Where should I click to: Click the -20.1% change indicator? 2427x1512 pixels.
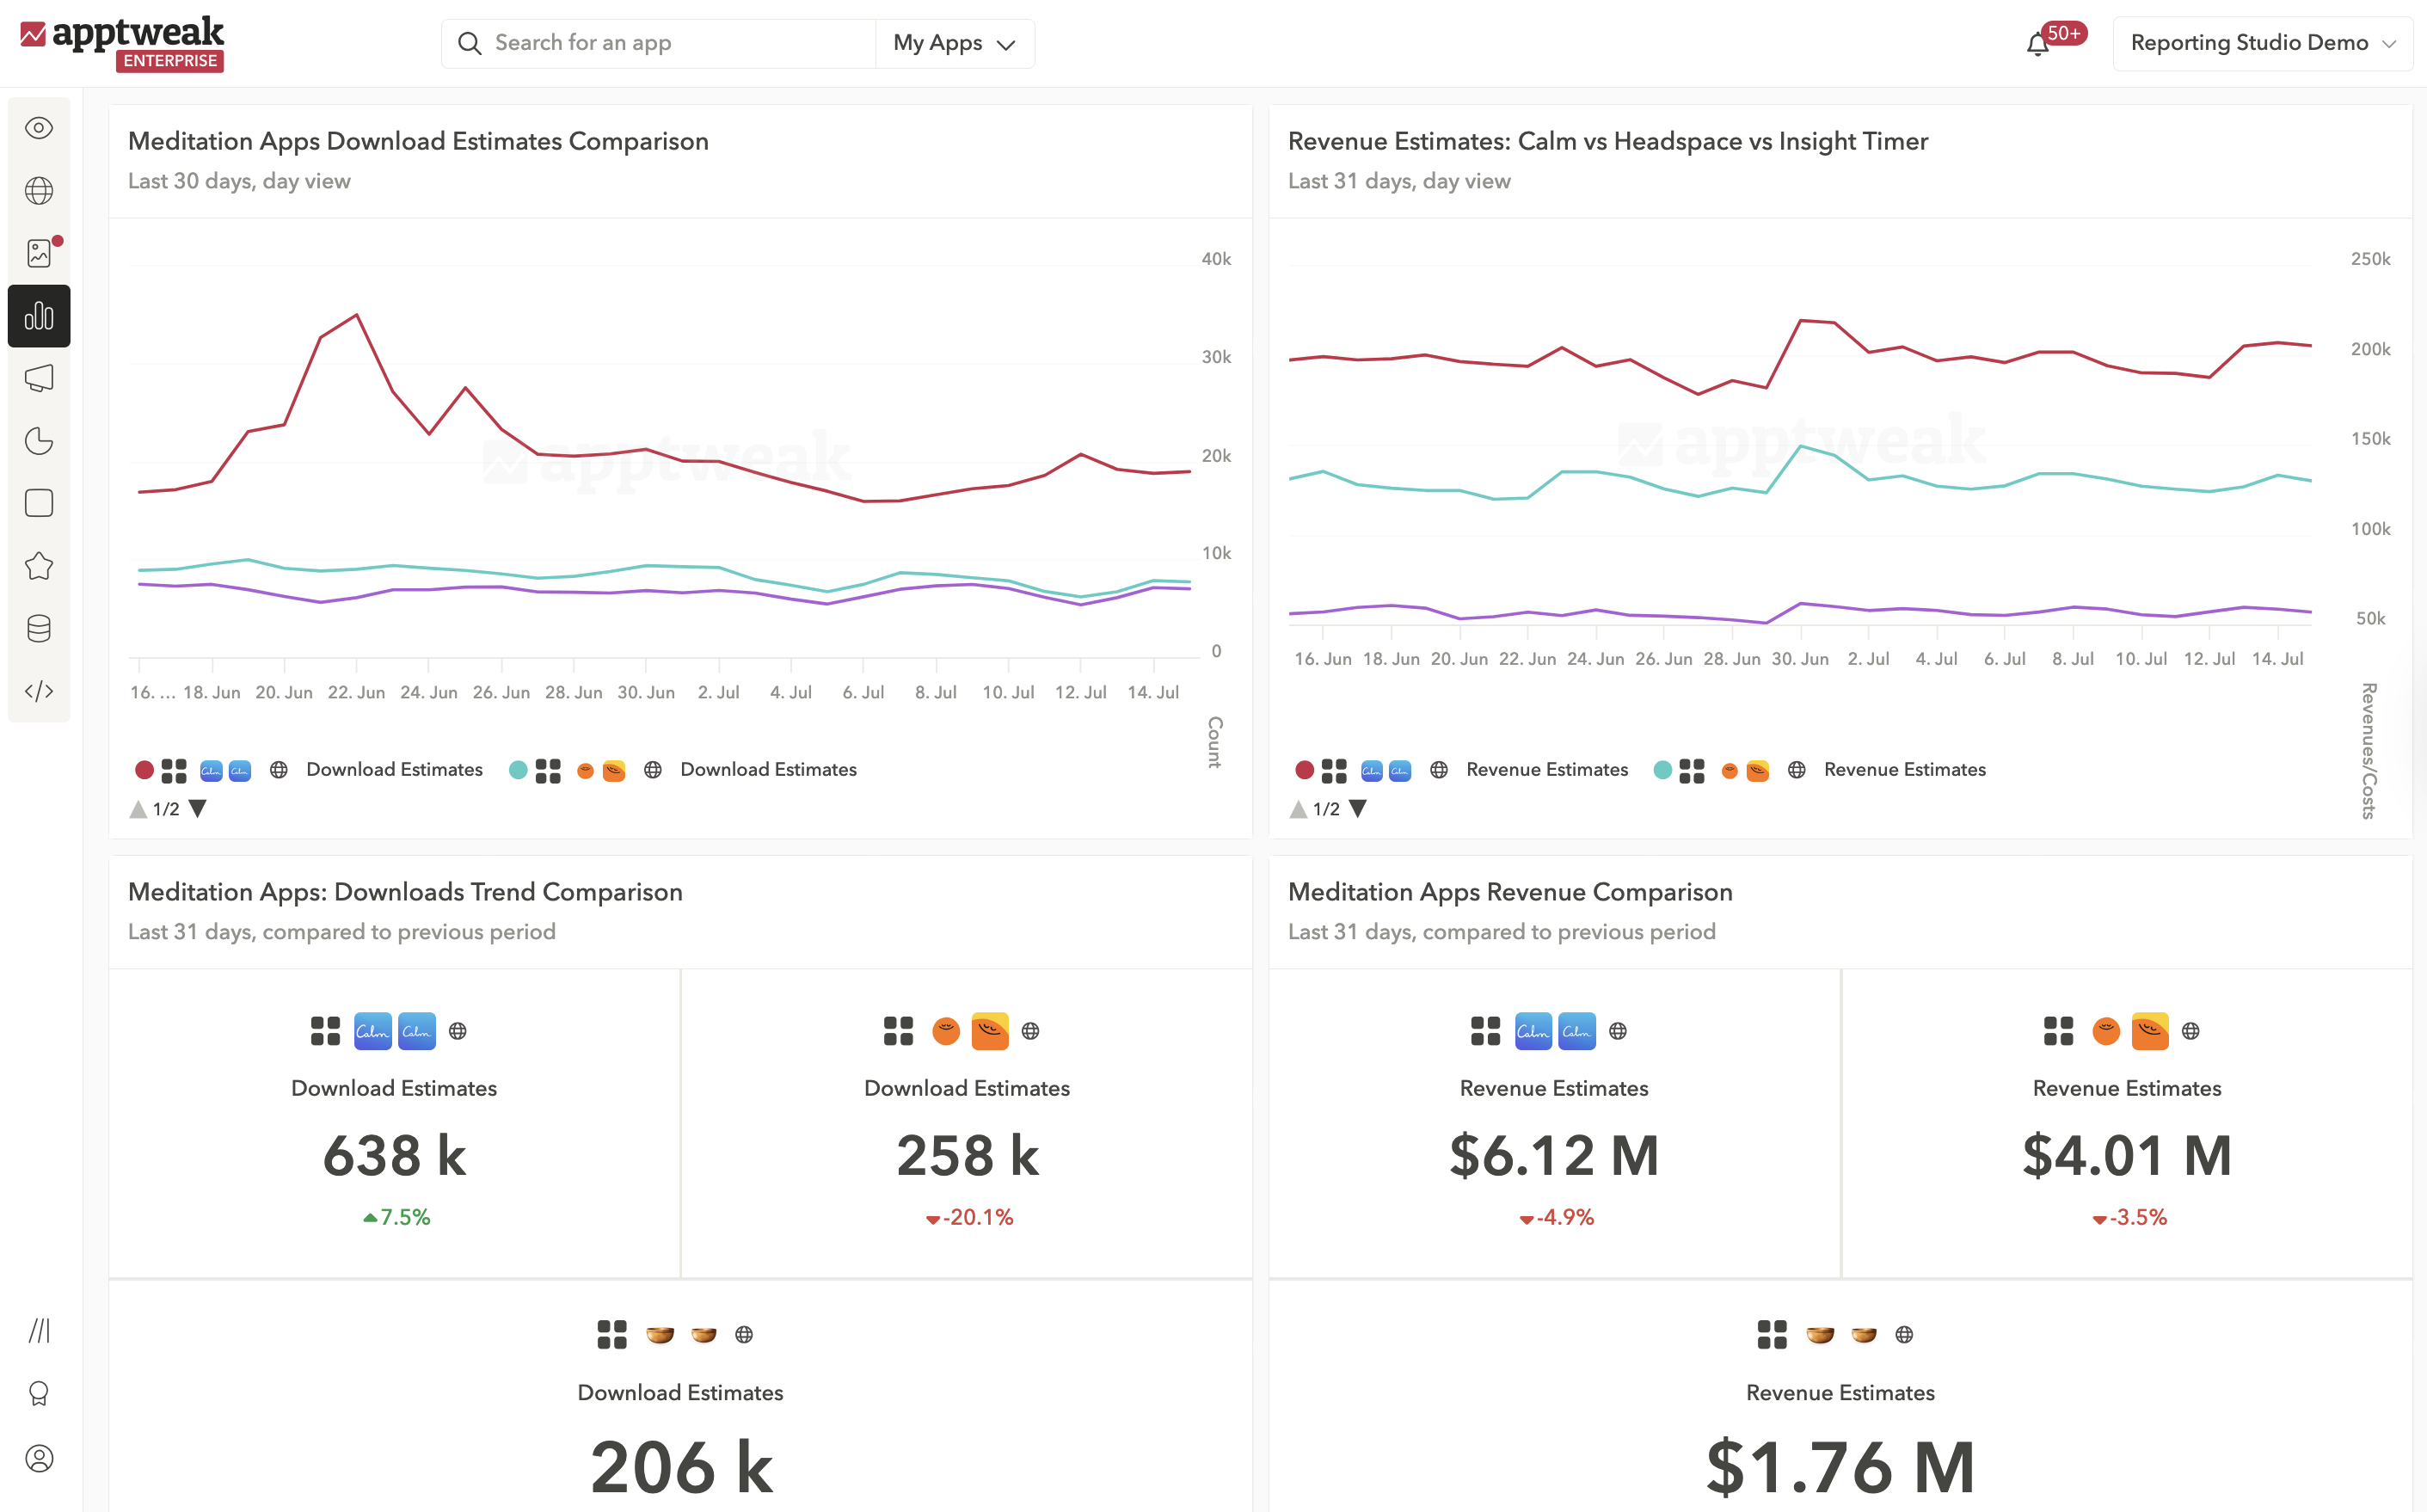[x=969, y=1217]
